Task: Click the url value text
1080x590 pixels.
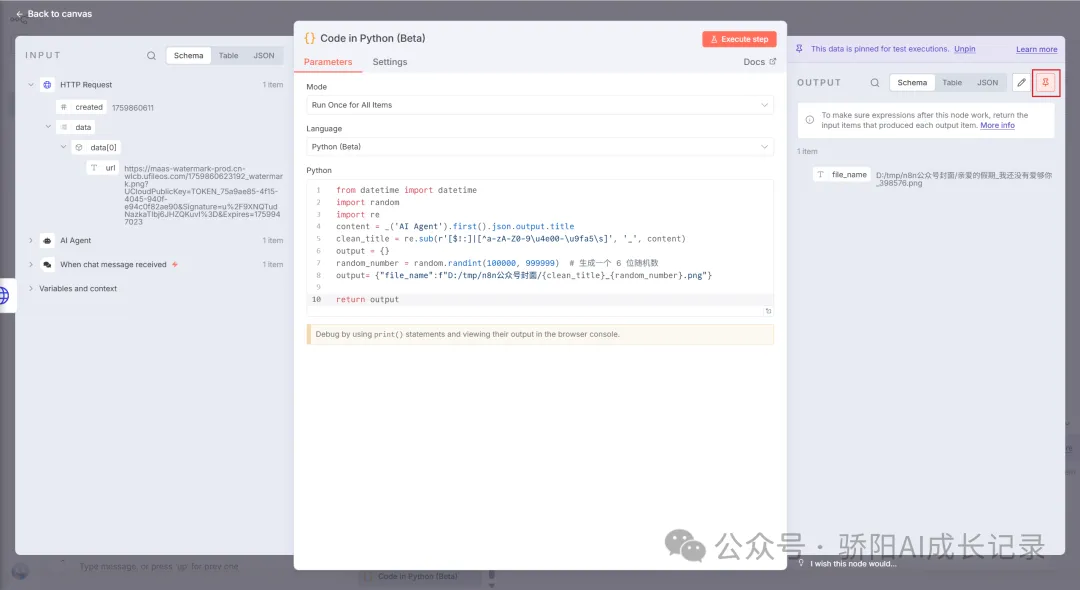Action: [x=203, y=195]
